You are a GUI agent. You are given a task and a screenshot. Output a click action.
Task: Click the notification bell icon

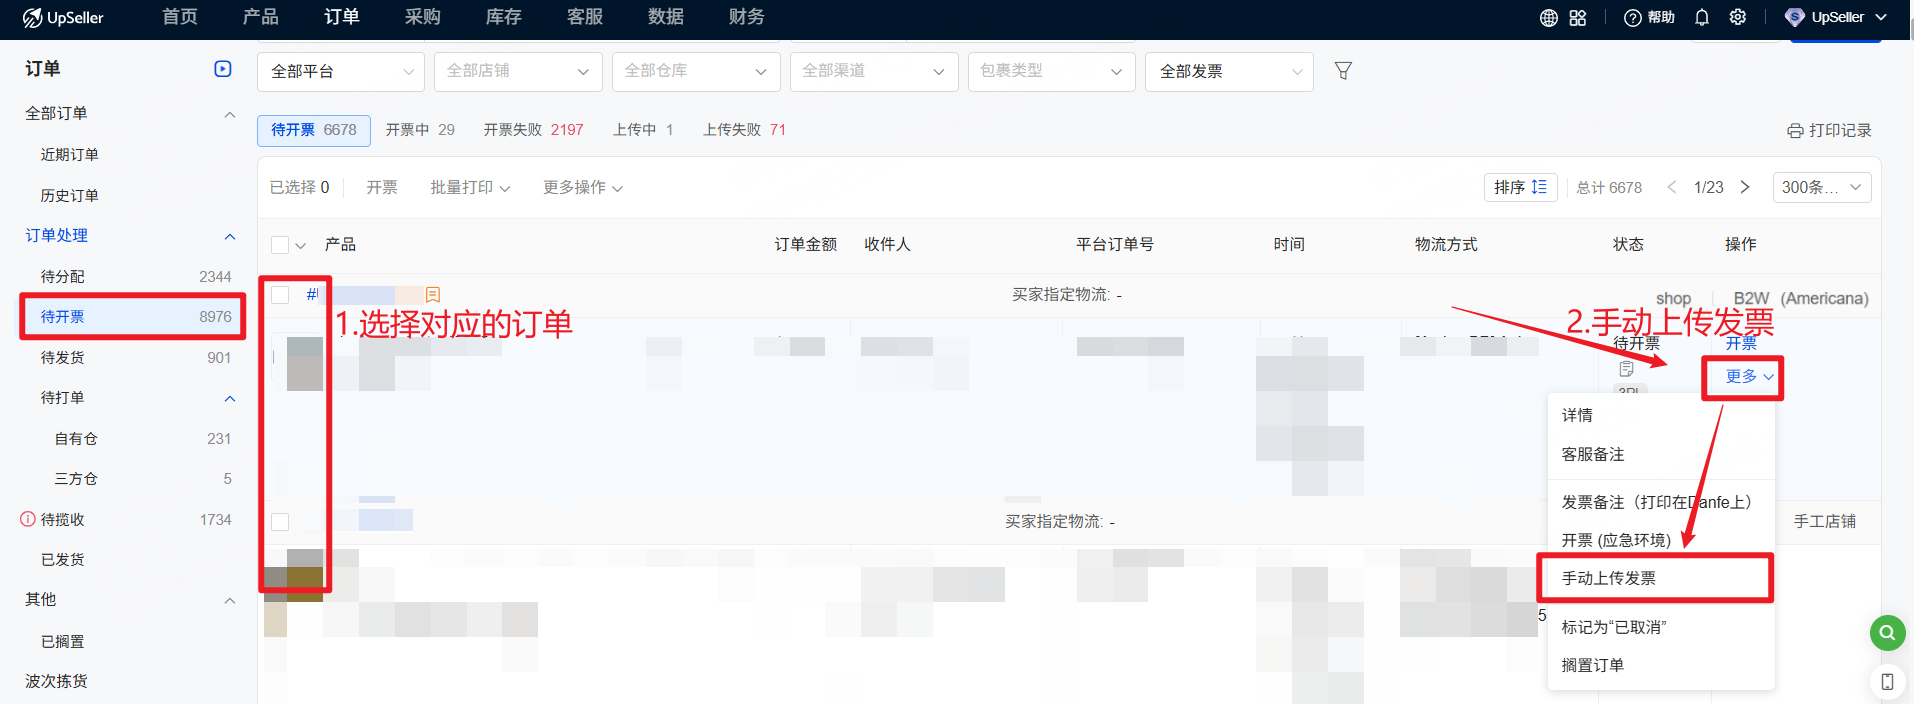pyautogui.click(x=1701, y=18)
